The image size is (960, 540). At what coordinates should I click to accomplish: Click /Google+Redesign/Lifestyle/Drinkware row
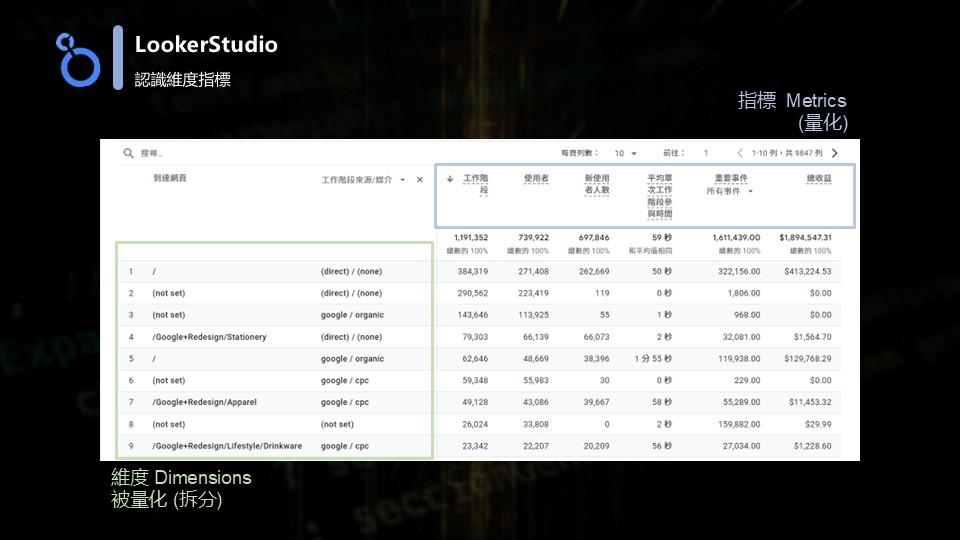pyautogui.click(x=227, y=446)
